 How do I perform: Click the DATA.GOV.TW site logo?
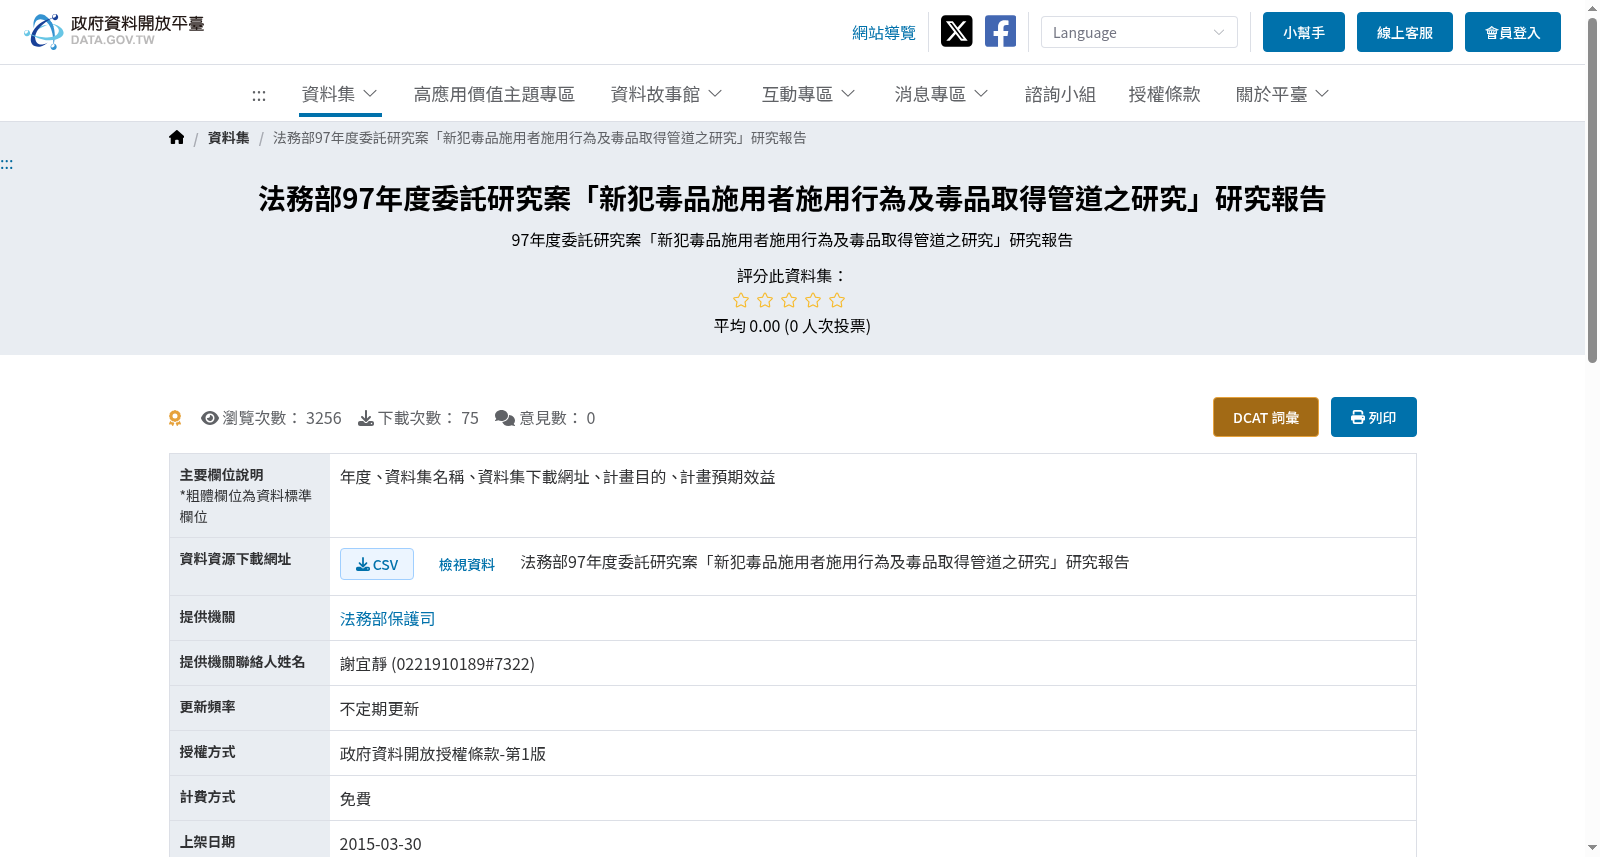(x=114, y=31)
